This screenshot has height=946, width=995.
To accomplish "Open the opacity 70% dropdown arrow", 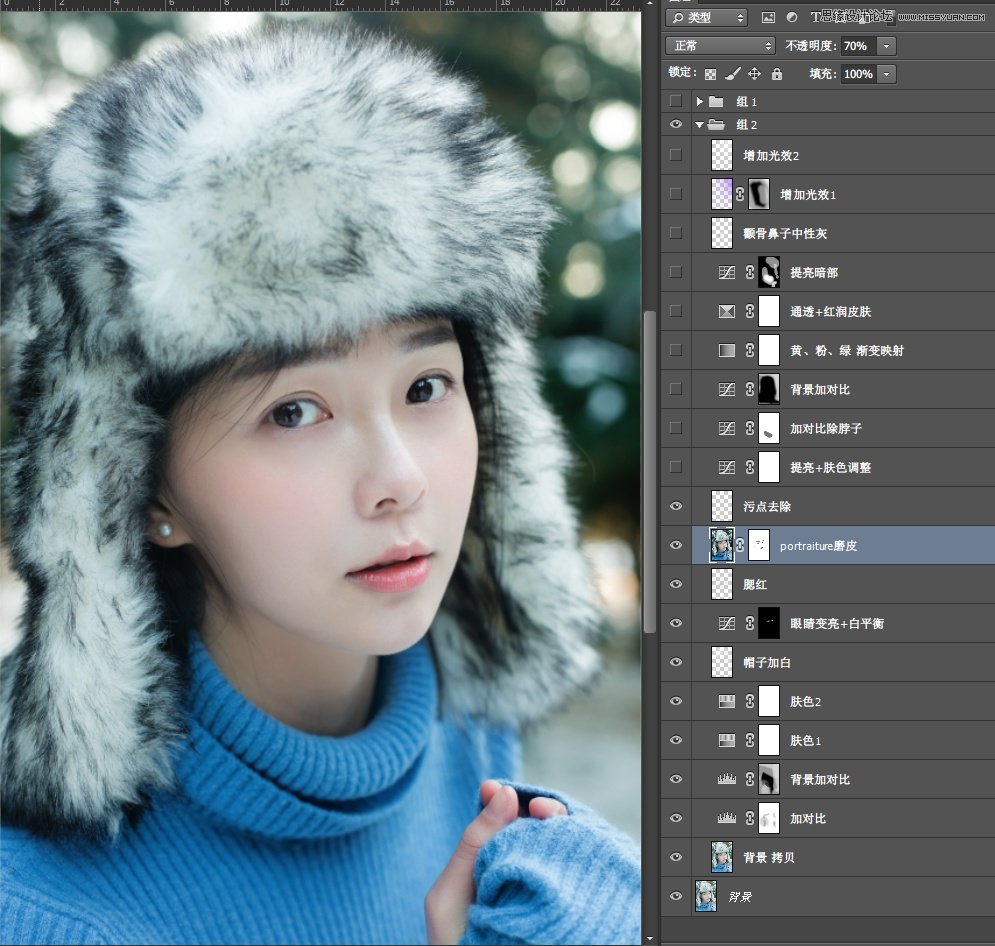I will point(886,46).
